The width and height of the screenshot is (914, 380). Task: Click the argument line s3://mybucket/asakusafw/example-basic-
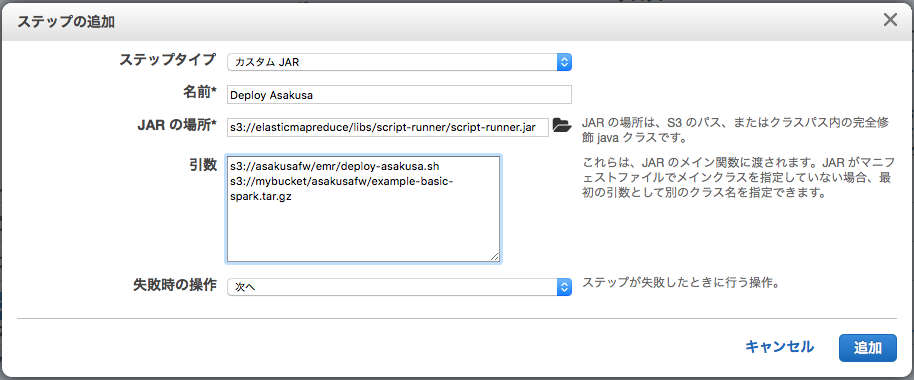342,182
